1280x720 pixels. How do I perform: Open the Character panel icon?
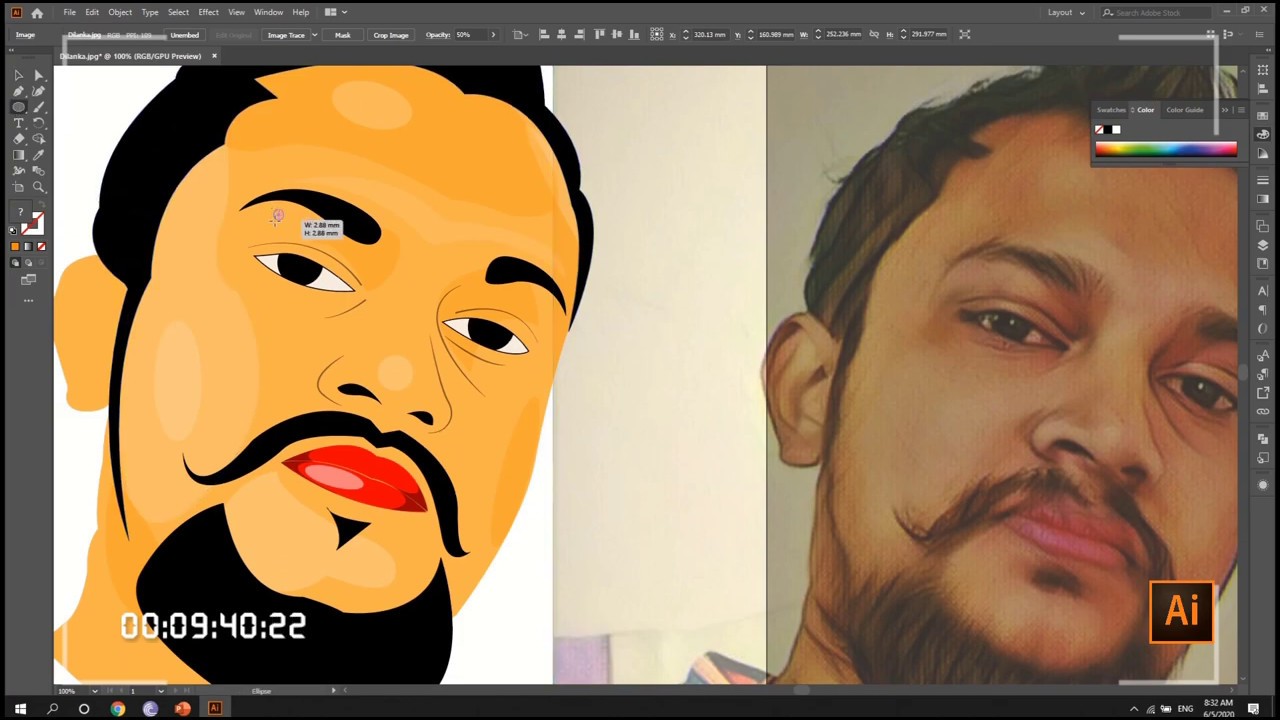point(1263,290)
